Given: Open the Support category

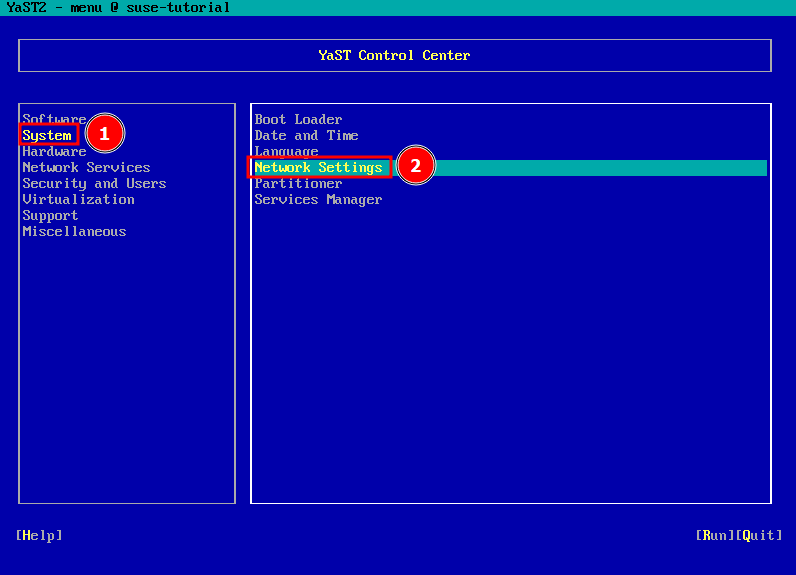Looking at the screenshot, I should point(50,216).
